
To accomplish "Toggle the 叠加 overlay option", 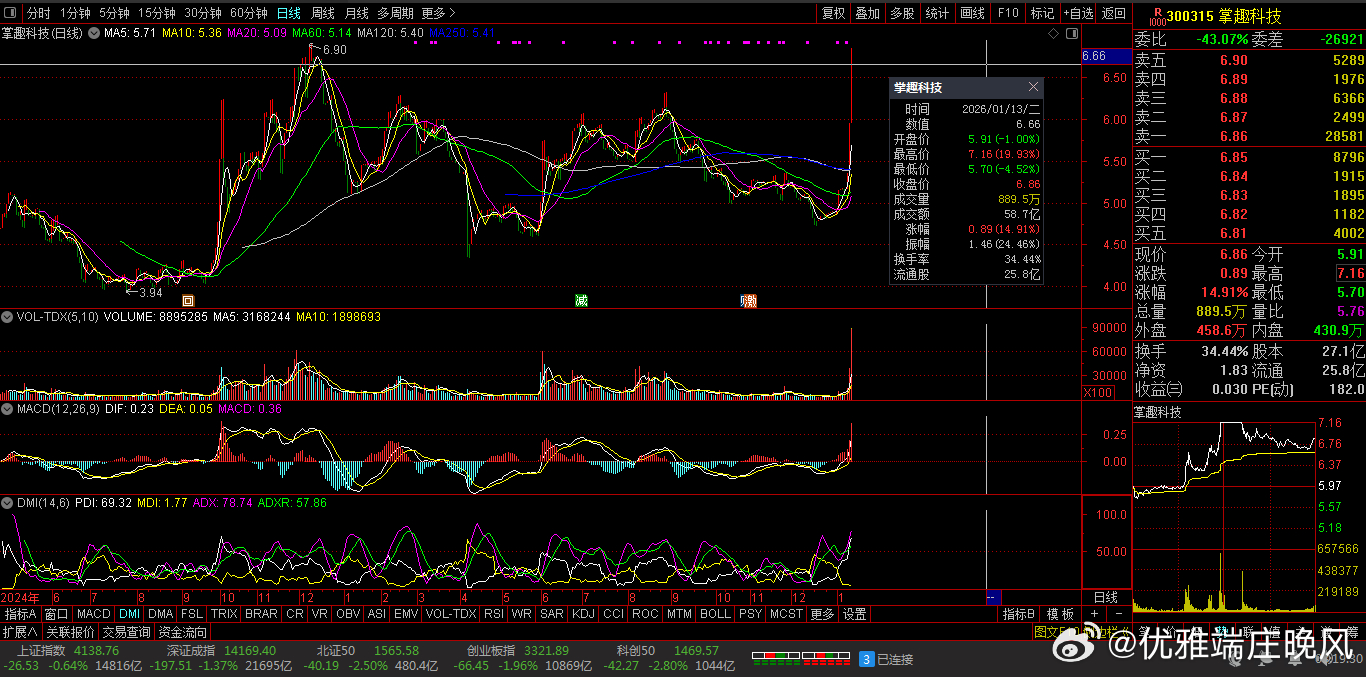I will pyautogui.click(x=867, y=13).
